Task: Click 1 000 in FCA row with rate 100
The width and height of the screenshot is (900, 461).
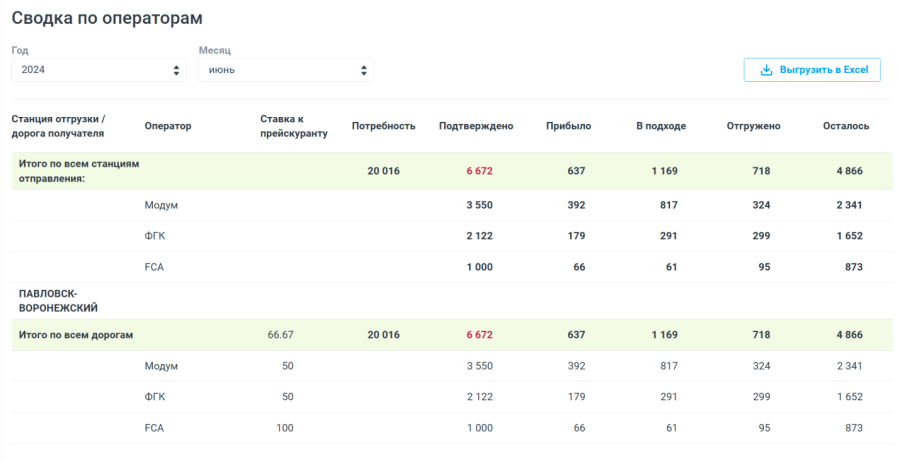Action: [479, 428]
